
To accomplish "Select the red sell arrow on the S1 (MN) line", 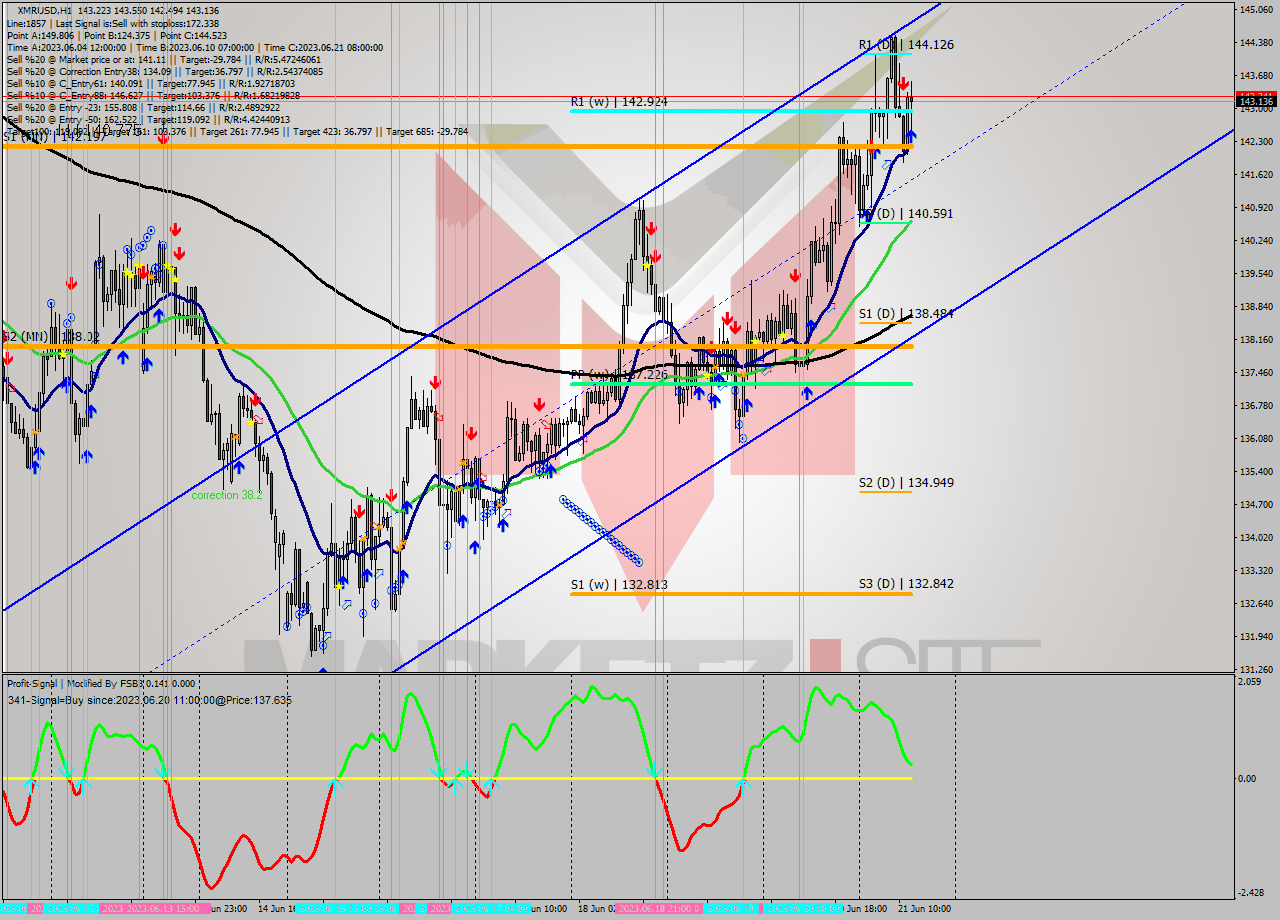I will [x=162, y=138].
